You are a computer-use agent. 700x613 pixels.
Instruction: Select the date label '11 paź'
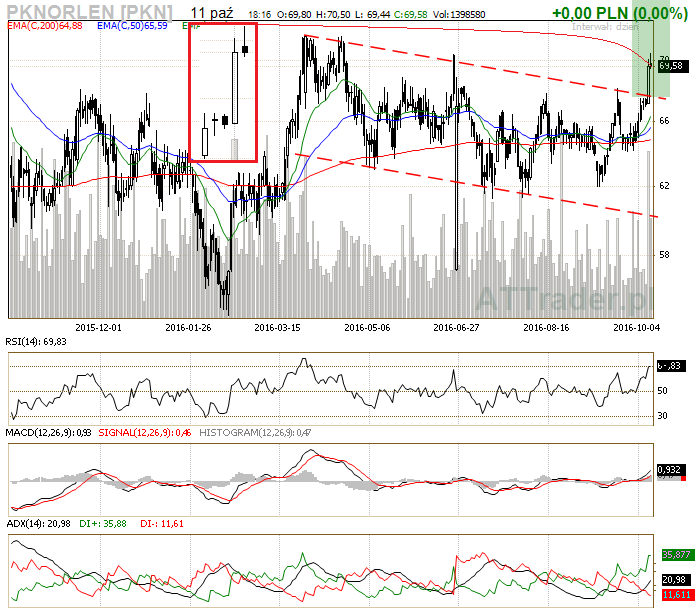212,13
